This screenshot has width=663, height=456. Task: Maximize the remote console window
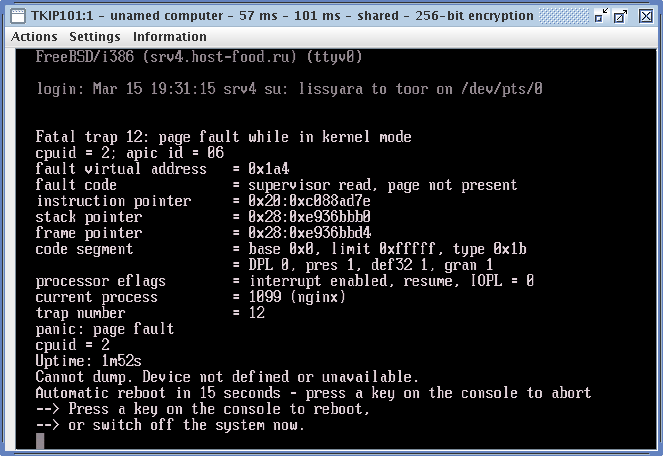tap(620, 16)
